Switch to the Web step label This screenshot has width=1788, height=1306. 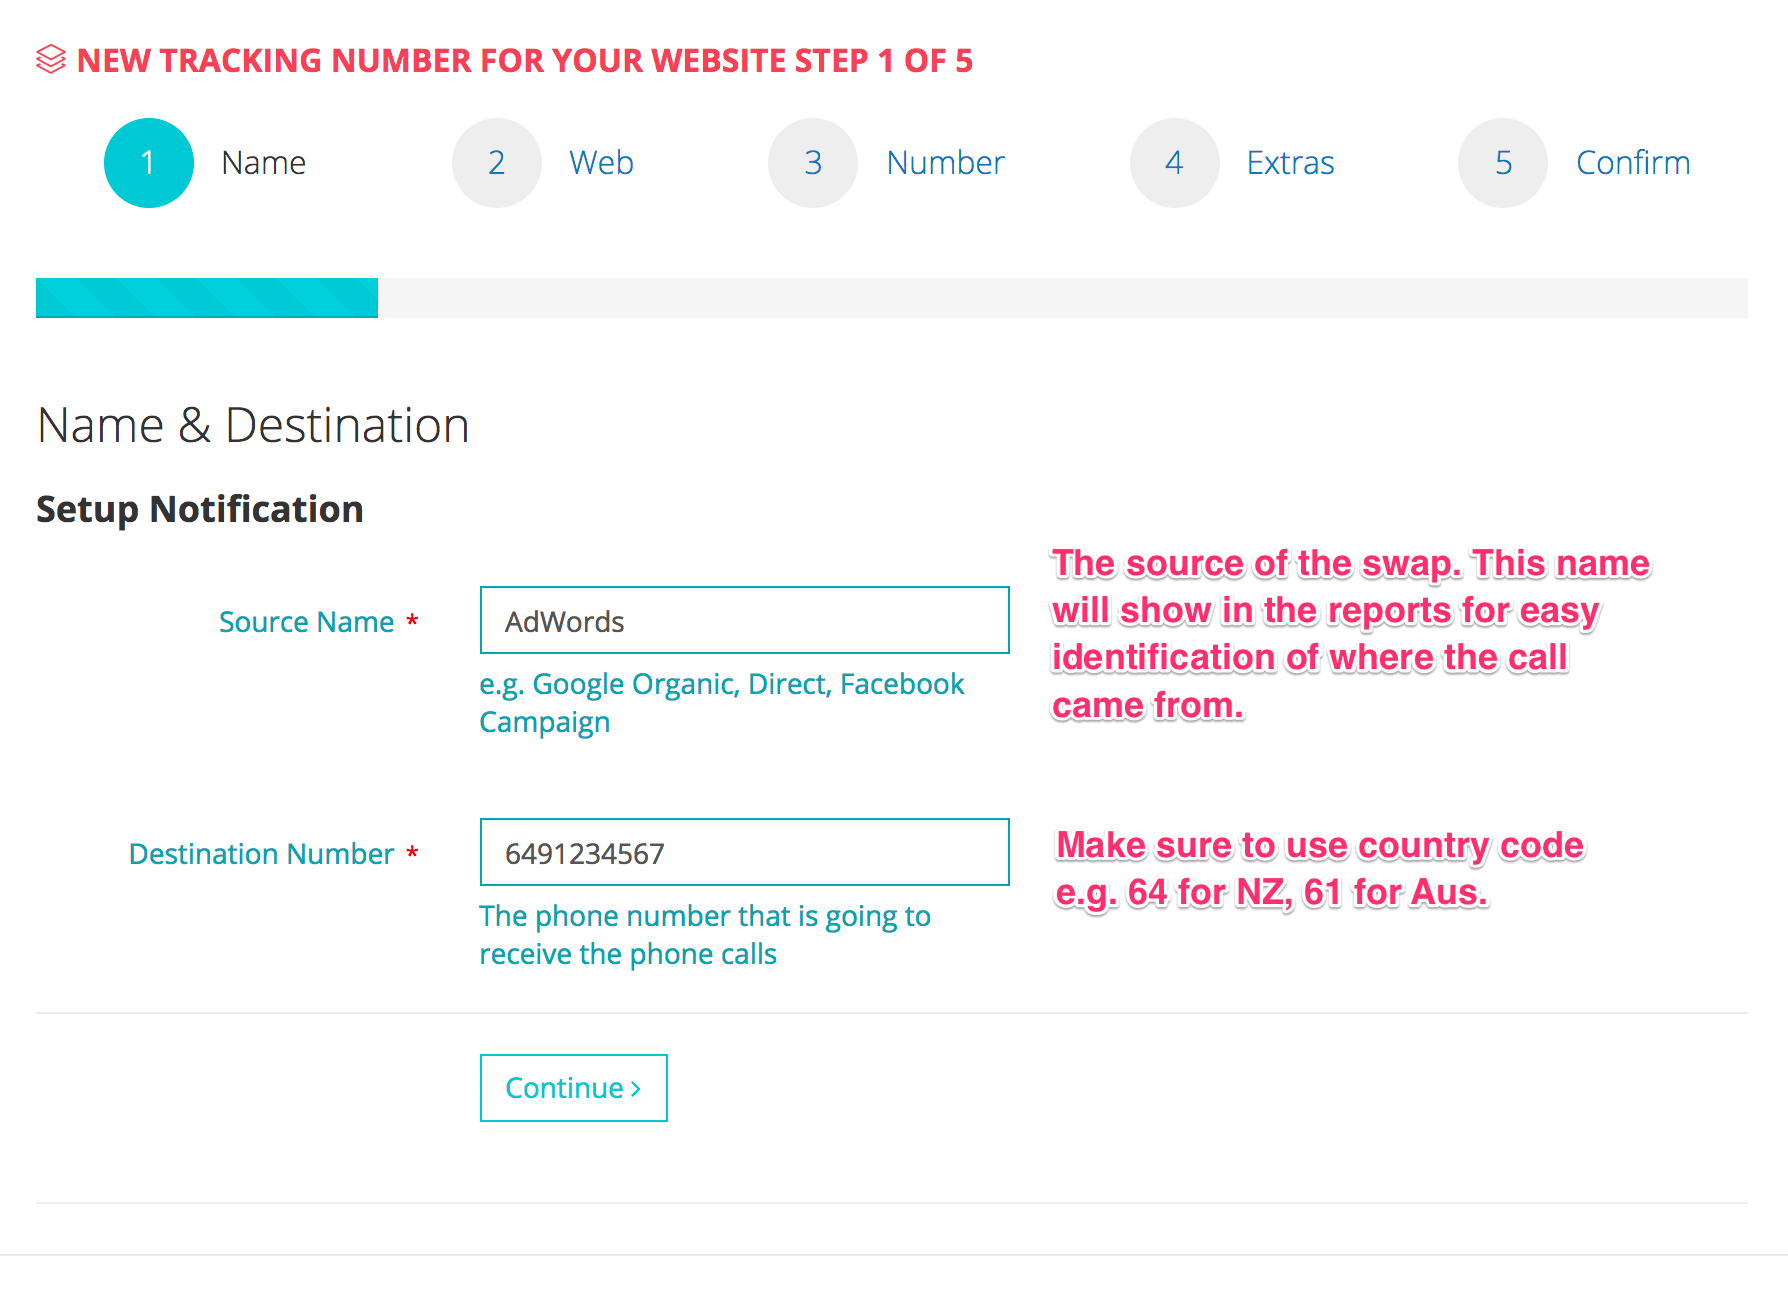pyautogui.click(x=601, y=163)
